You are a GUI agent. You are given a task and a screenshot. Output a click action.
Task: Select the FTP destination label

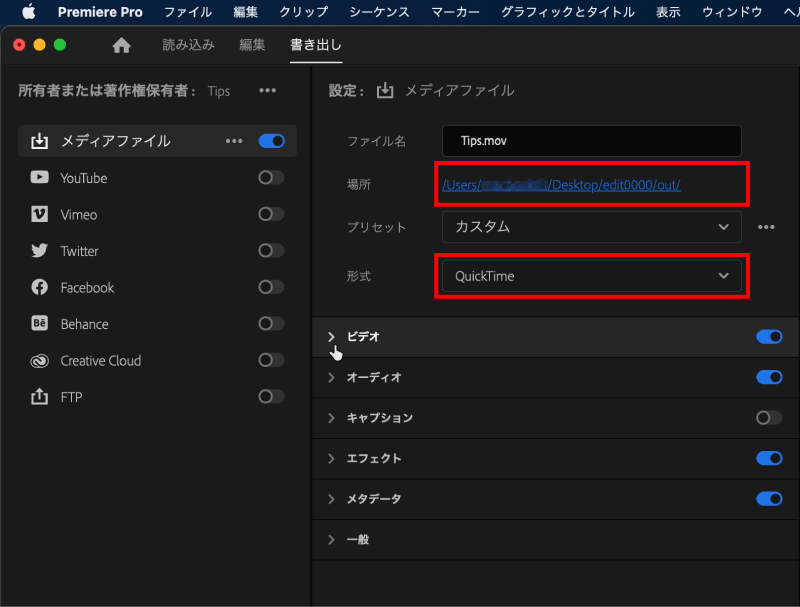[71, 397]
